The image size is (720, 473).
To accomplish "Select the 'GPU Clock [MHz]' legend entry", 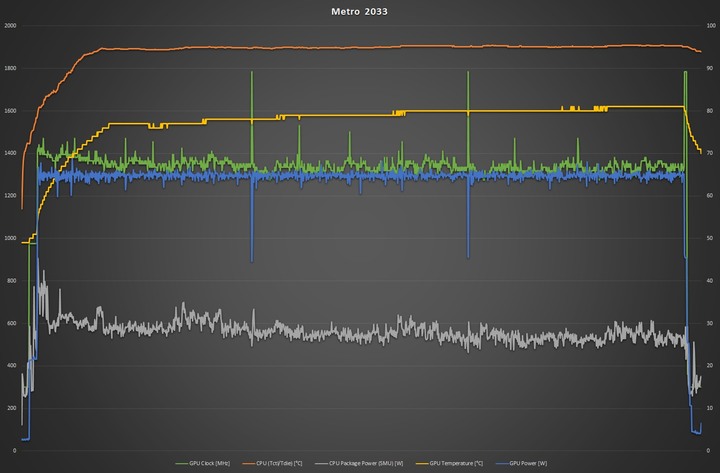I will 202,463.
